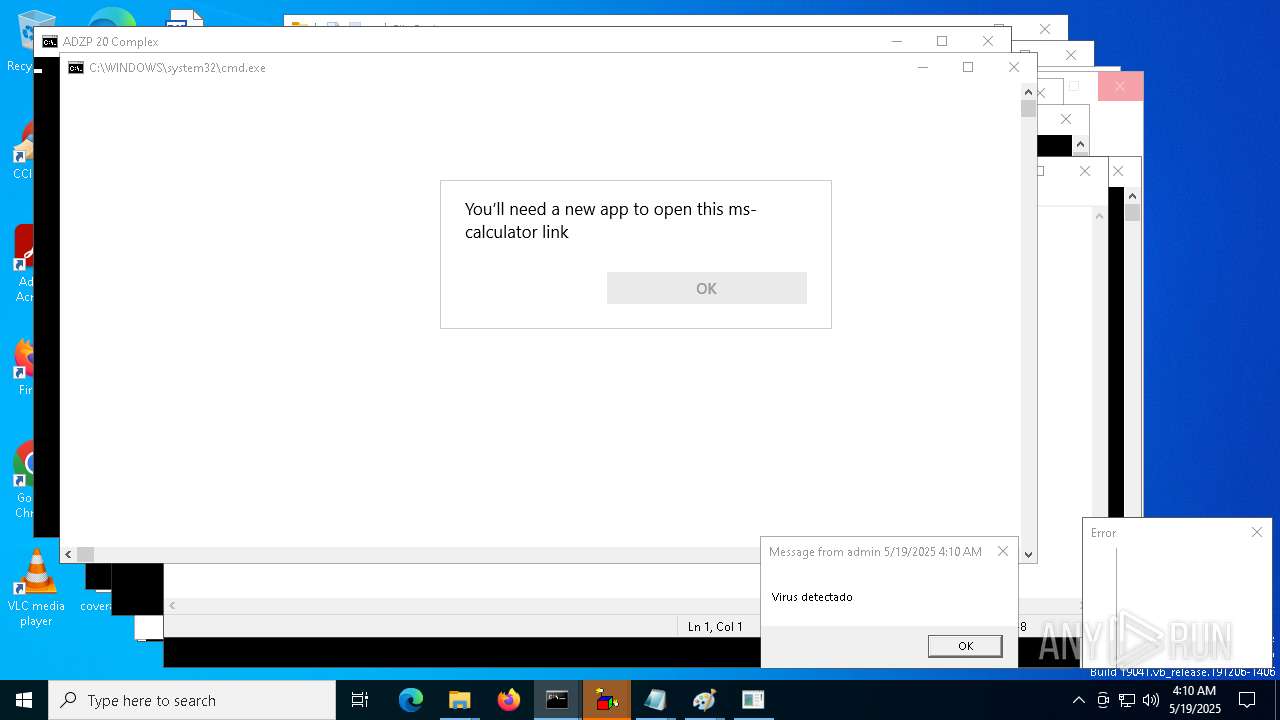The image size is (1280, 720).
Task: Open the Windows Start menu
Action: pyautogui.click(x=24, y=700)
